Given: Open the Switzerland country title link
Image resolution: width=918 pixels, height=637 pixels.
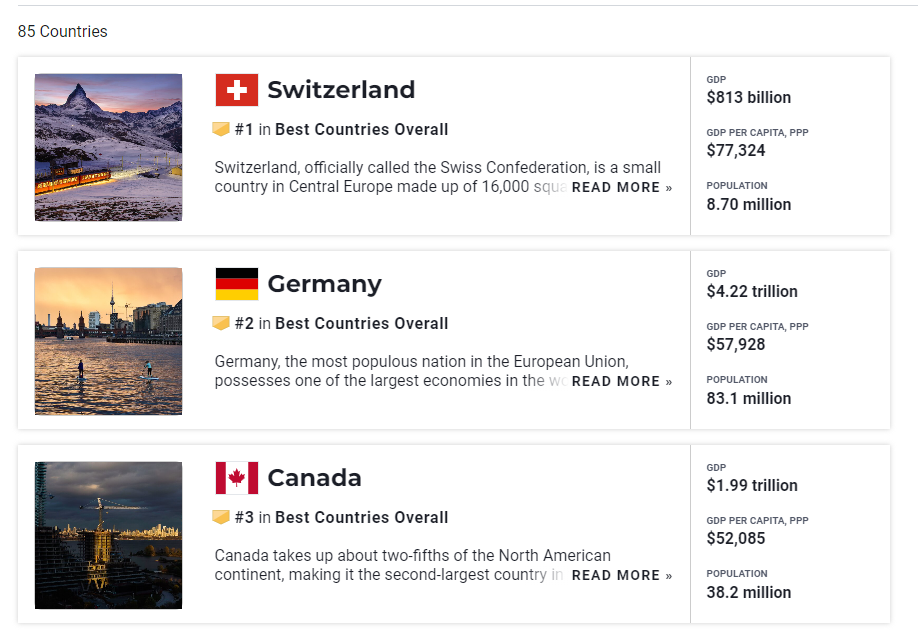Looking at the screenshot, I should [341, 90].
